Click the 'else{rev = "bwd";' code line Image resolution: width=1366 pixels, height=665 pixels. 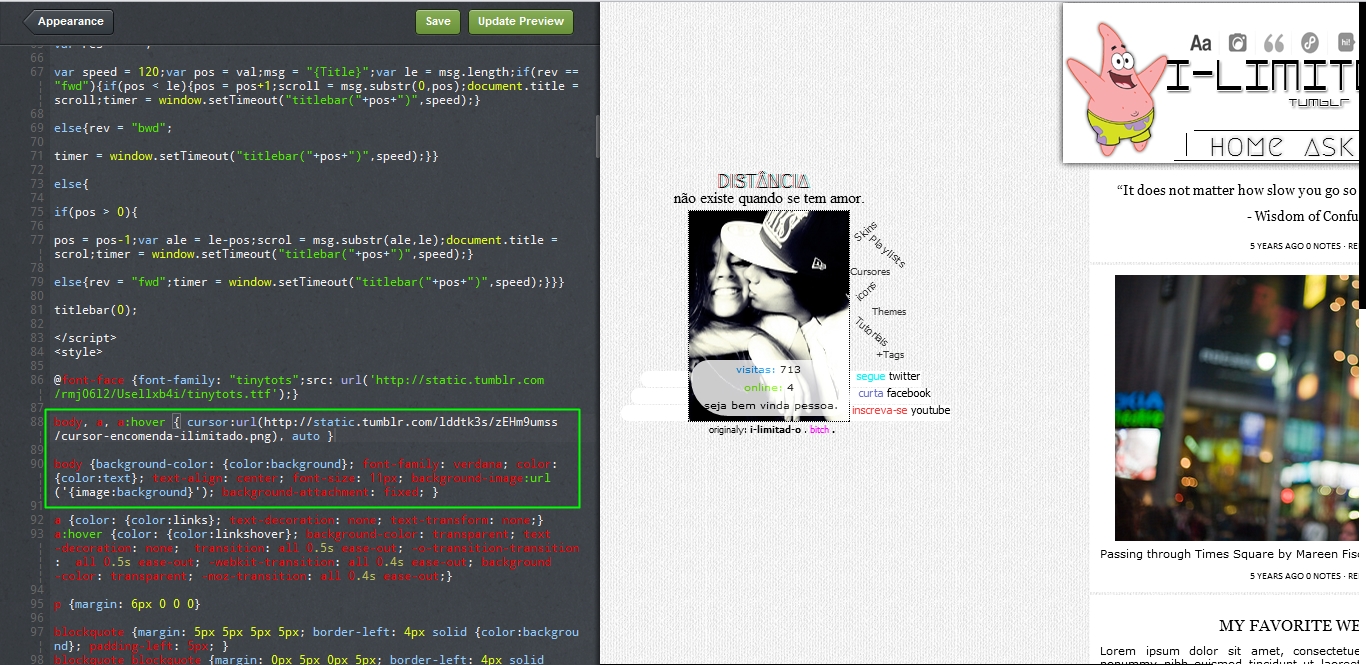click(113, 128)
